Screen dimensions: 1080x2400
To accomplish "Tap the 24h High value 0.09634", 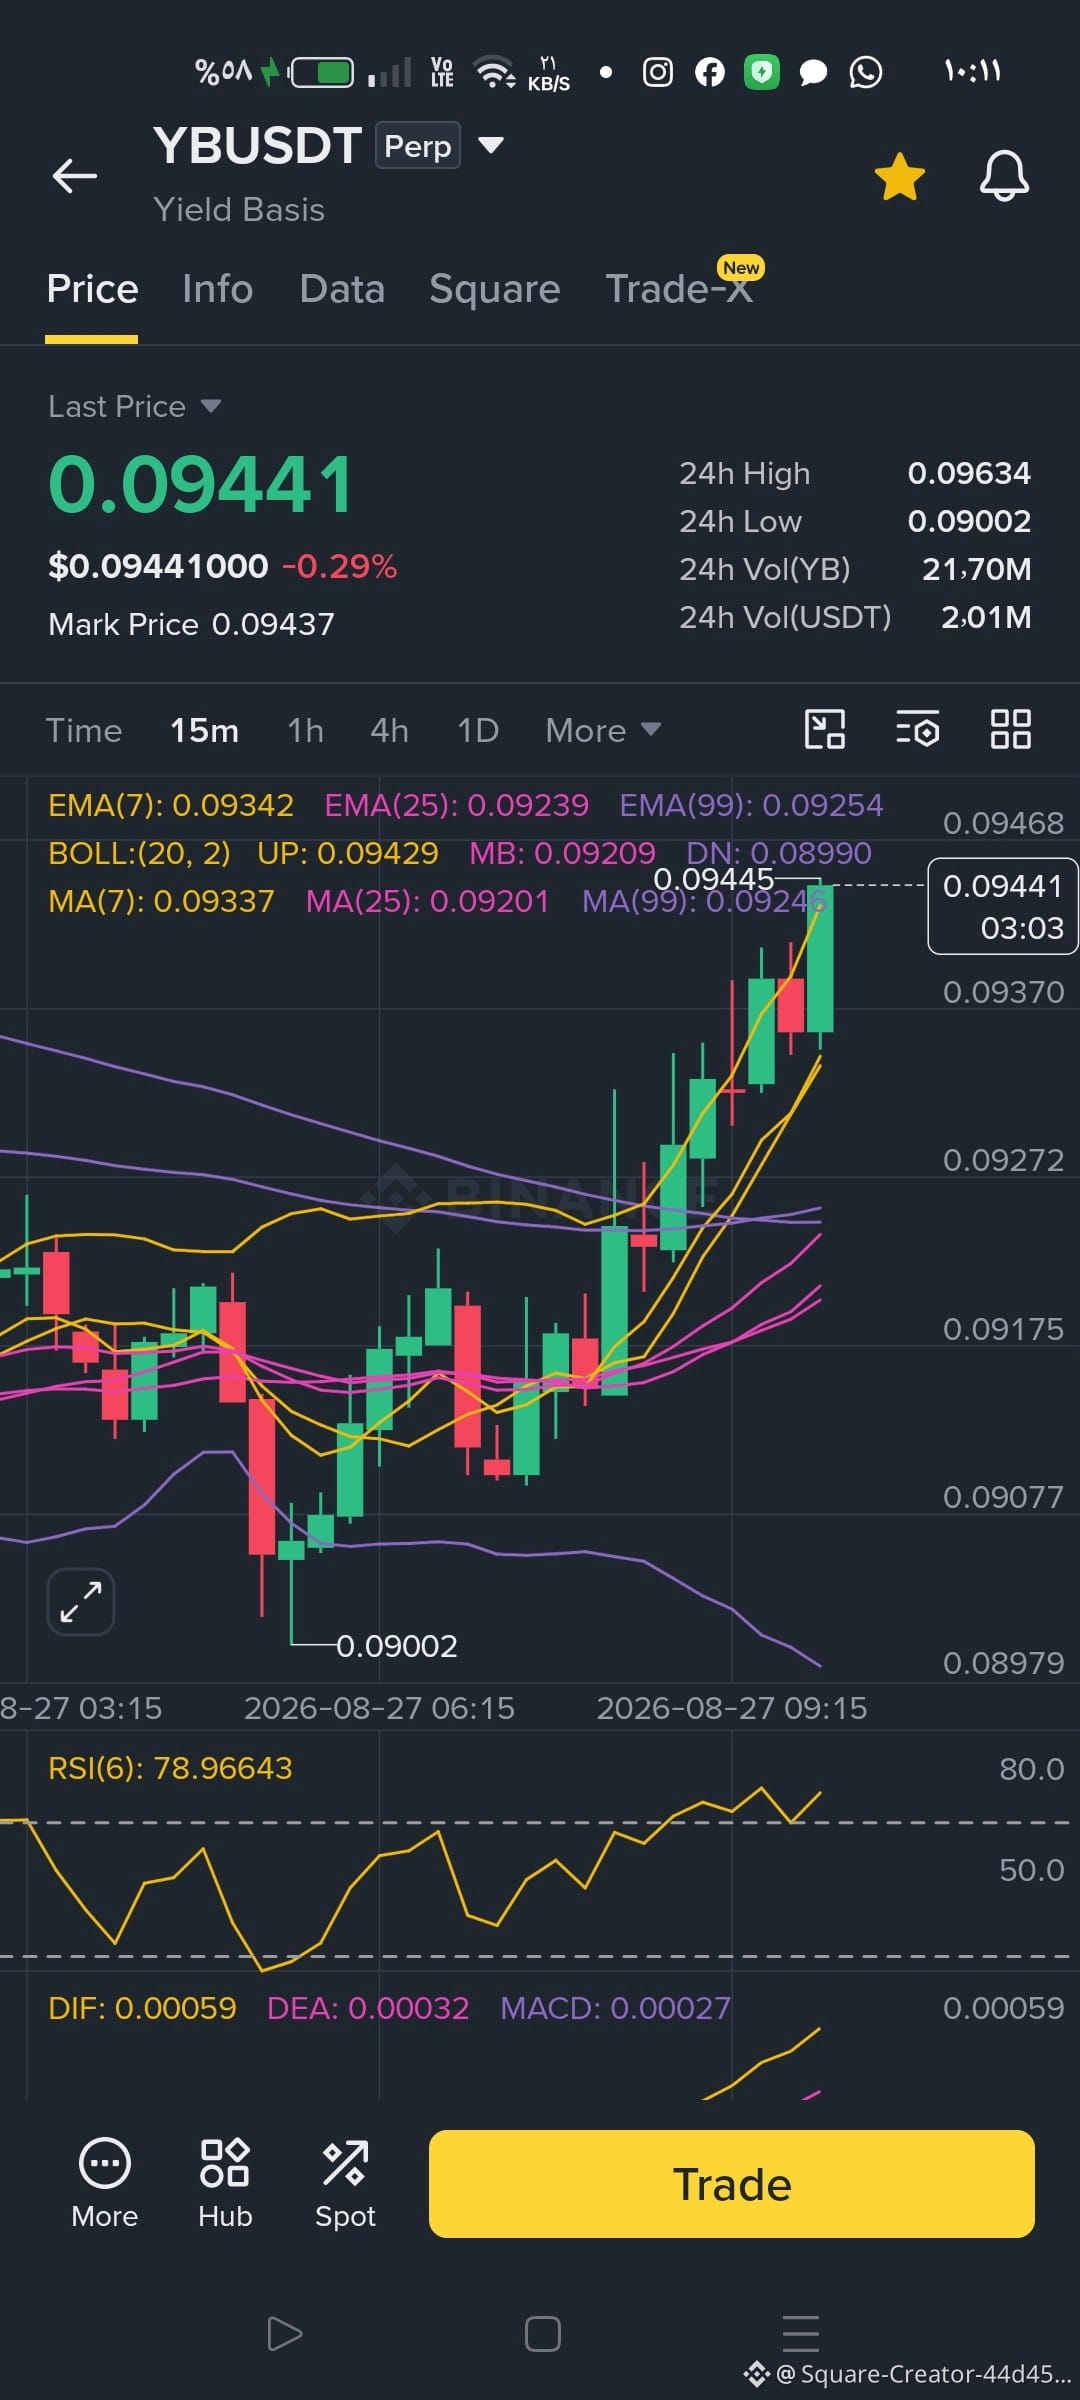I will (969, 473).
